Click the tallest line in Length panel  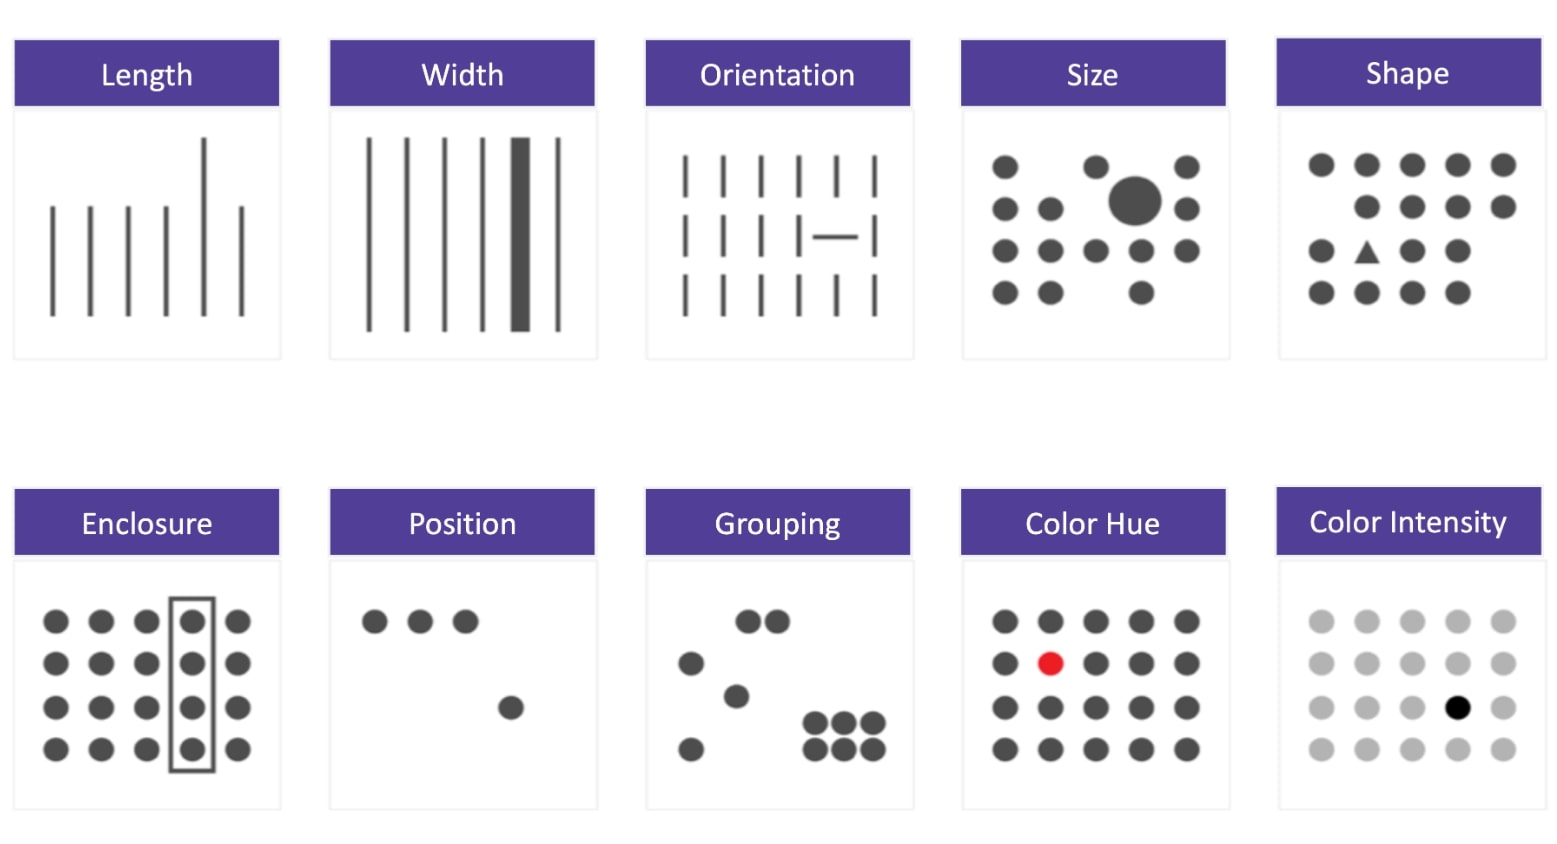point(204,227)
